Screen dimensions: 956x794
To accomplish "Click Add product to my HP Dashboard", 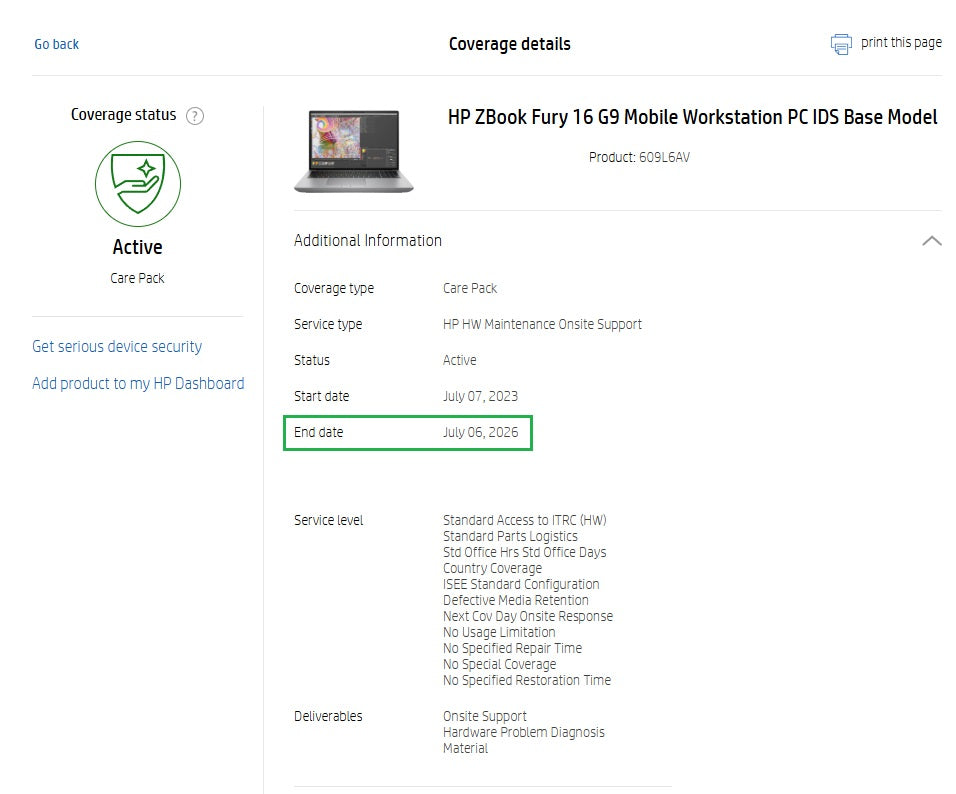I will (138, 383).
